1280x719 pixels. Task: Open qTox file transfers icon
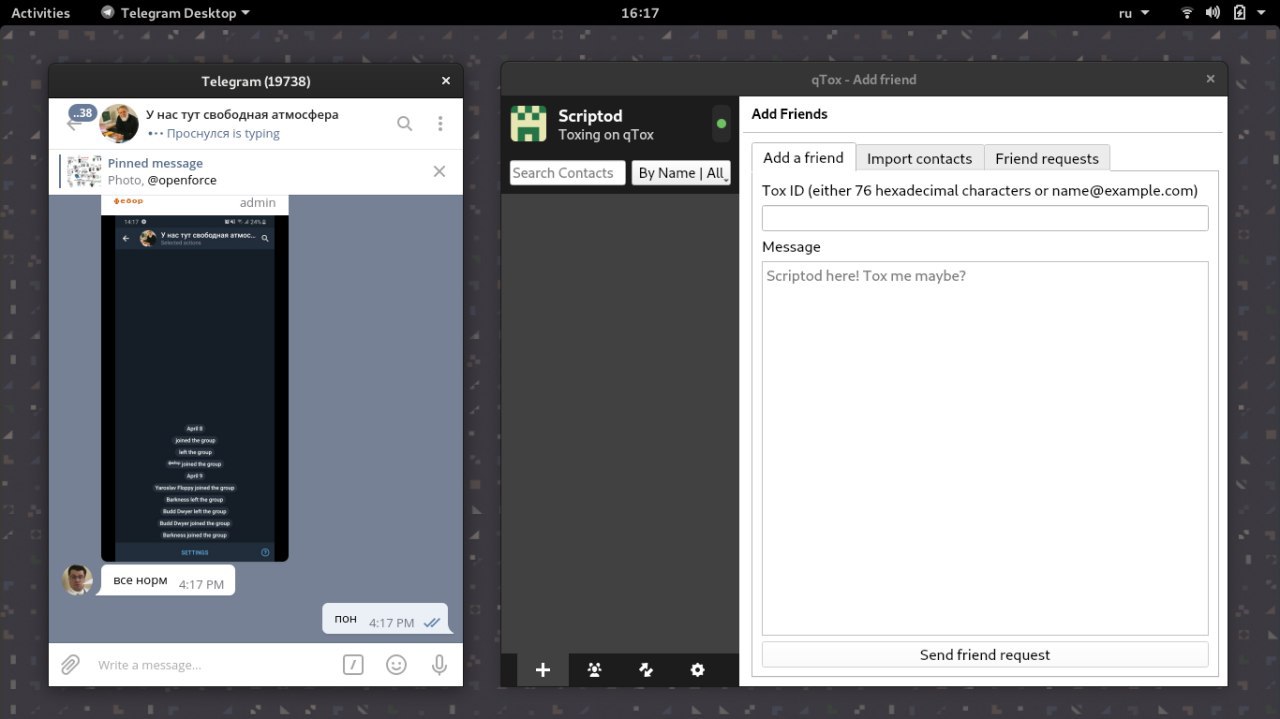point(646,670)
